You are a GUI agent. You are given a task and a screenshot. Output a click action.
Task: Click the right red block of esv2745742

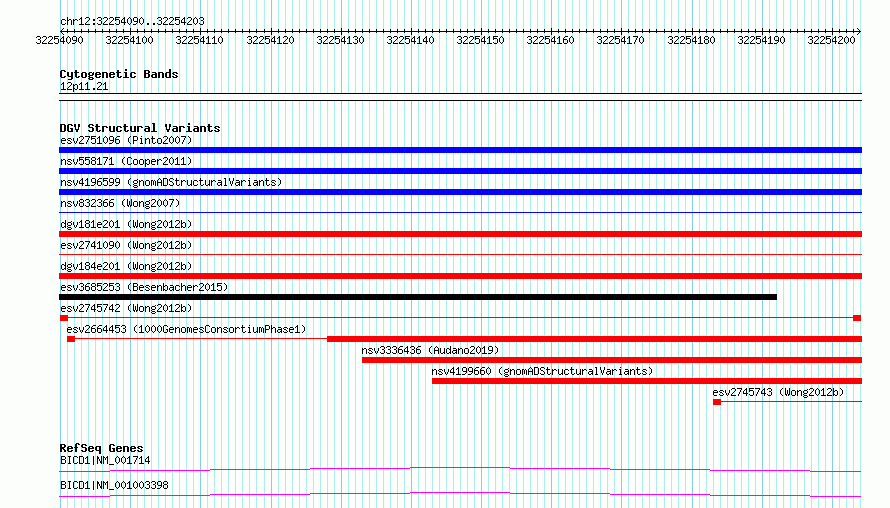point(857,318)
